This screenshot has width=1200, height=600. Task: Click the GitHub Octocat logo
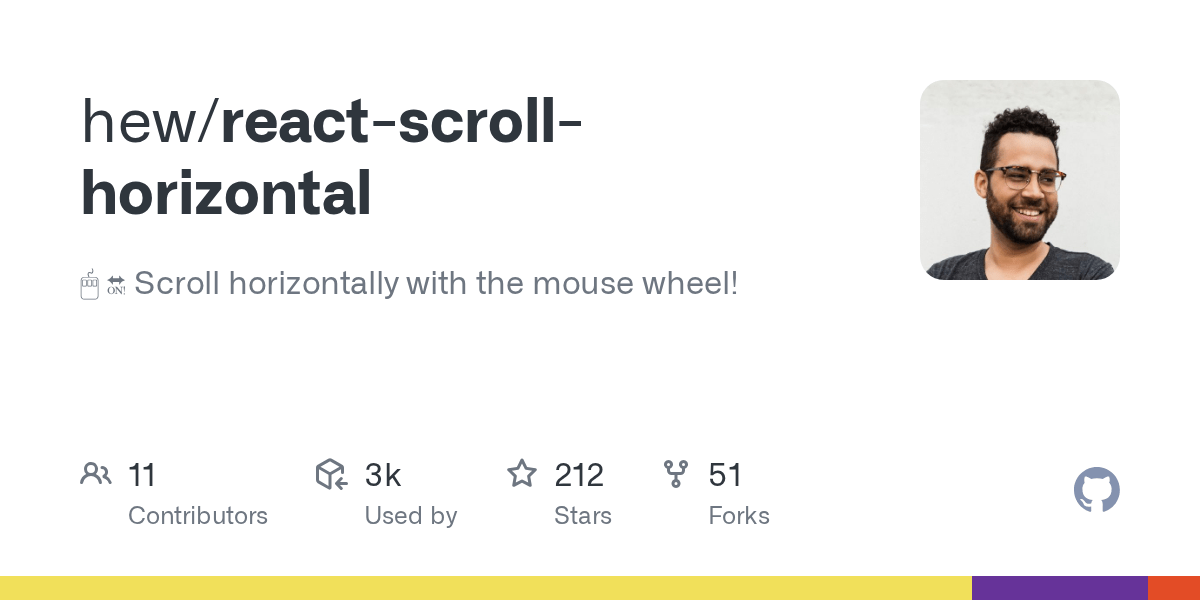pyautogui.click(x=1096, y=490)
